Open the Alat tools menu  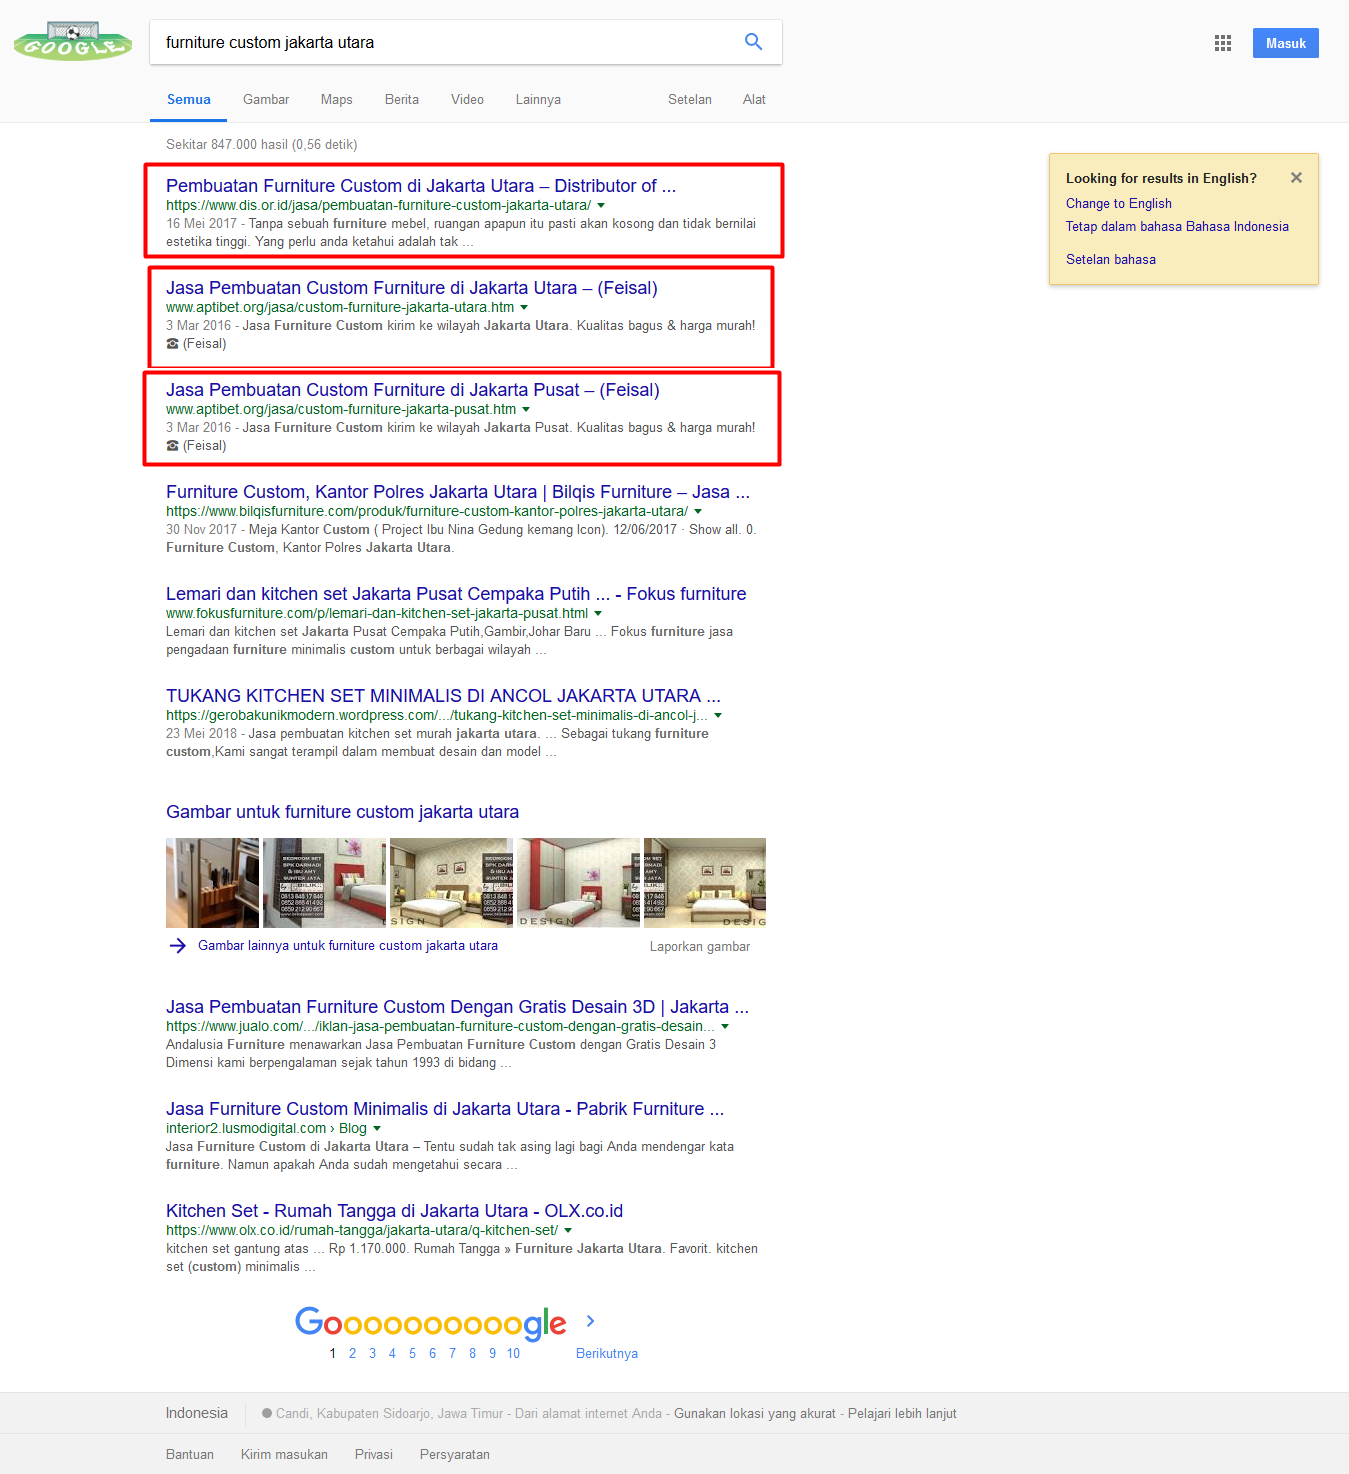point(754,100)
